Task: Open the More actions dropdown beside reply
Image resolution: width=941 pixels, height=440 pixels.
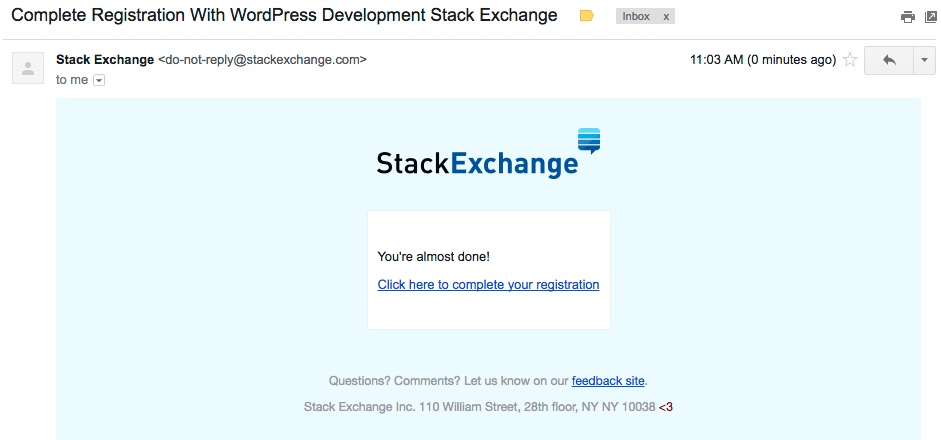Action: (x=922, y=60)
